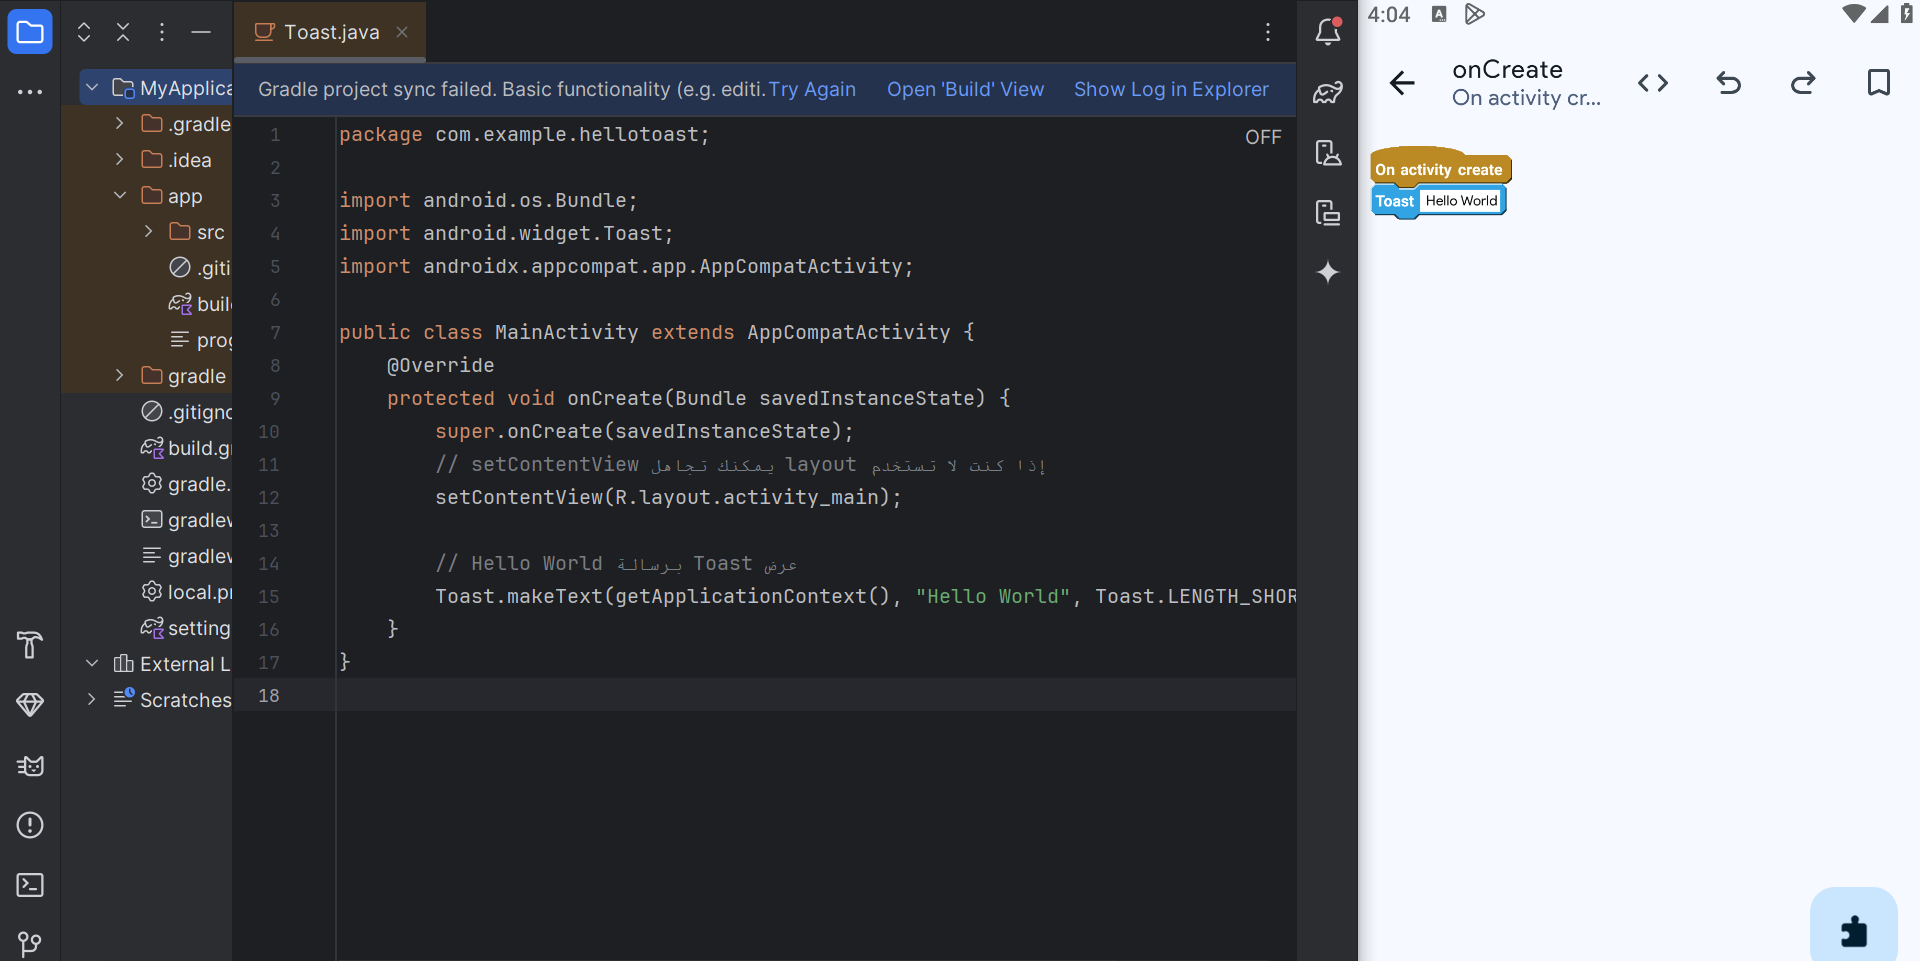Tap the puzzle piece floating button
Viewport: 1920px width, 961px height.
coord(1853,930)
